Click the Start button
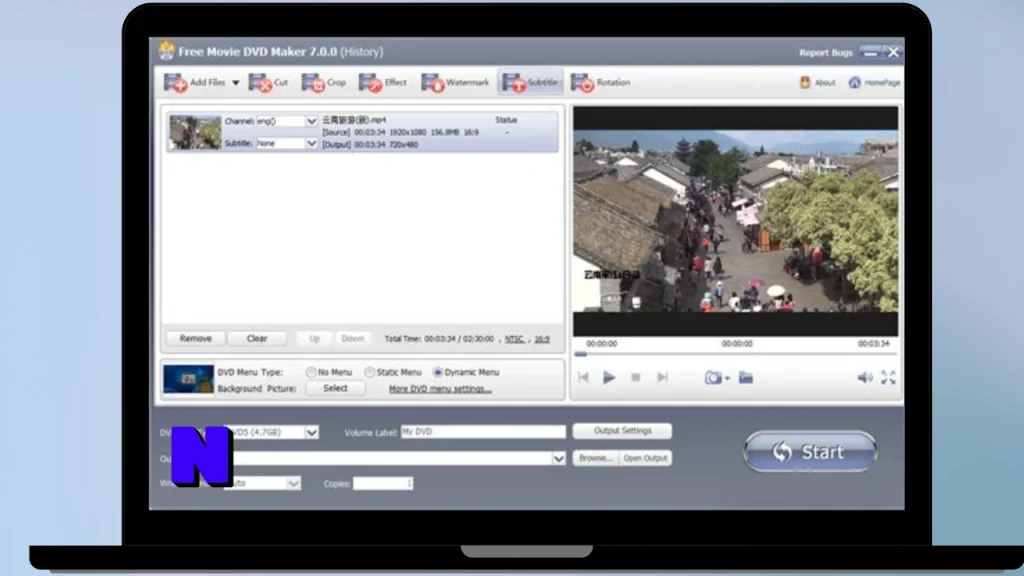The width and height of the screenshot is (1024, 576). click(810, 451)
